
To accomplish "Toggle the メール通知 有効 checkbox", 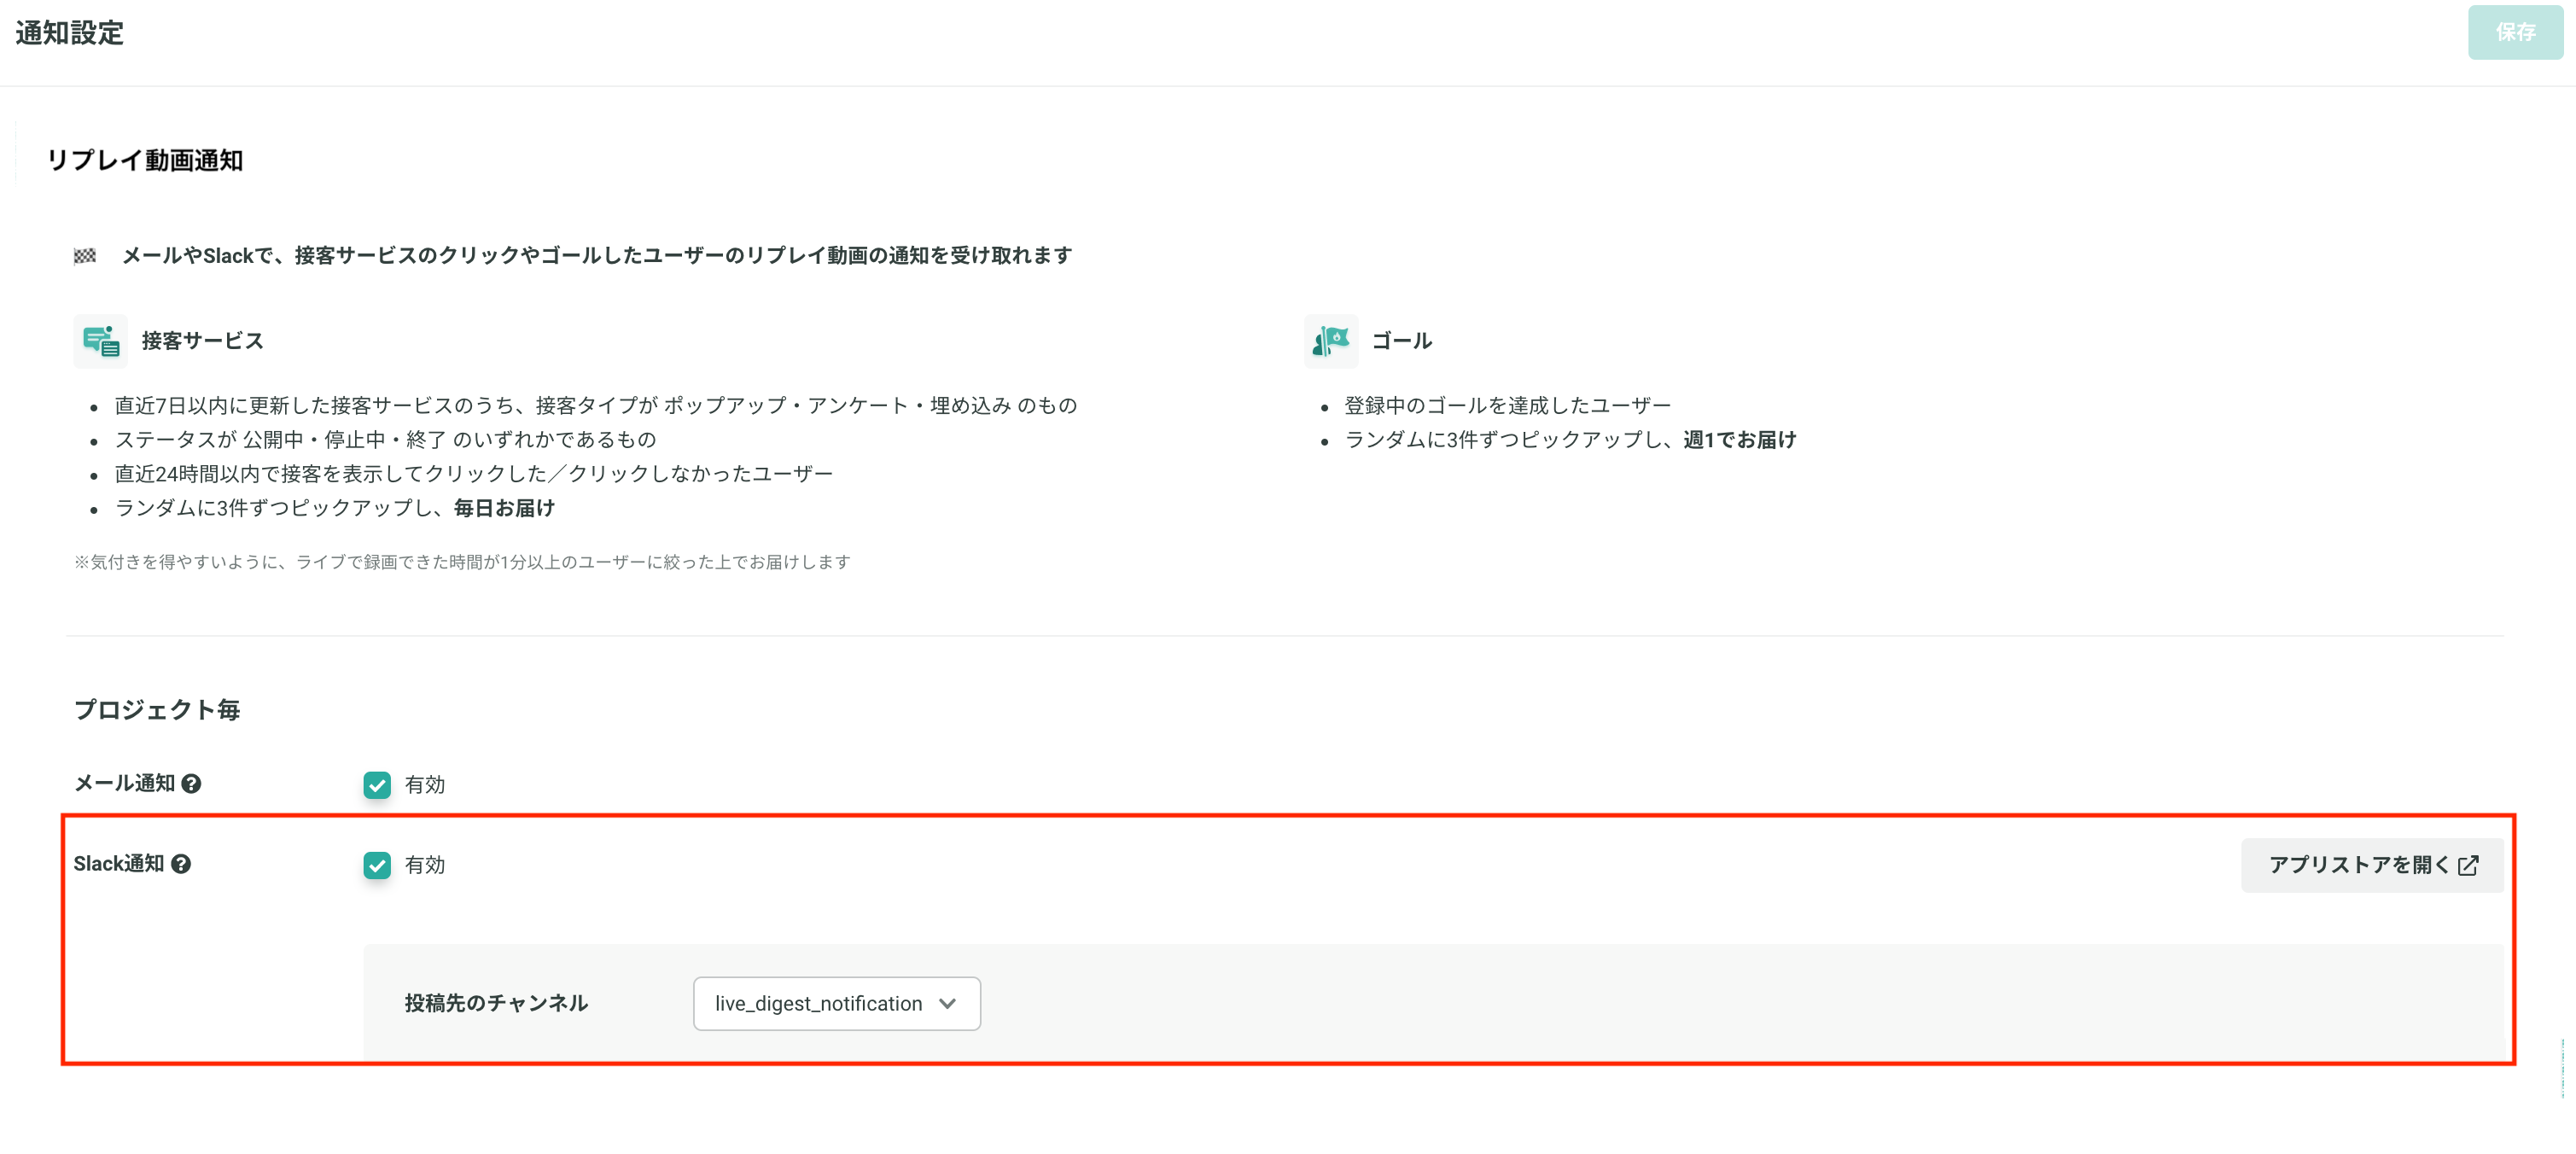I will click(x=377, y=785).
